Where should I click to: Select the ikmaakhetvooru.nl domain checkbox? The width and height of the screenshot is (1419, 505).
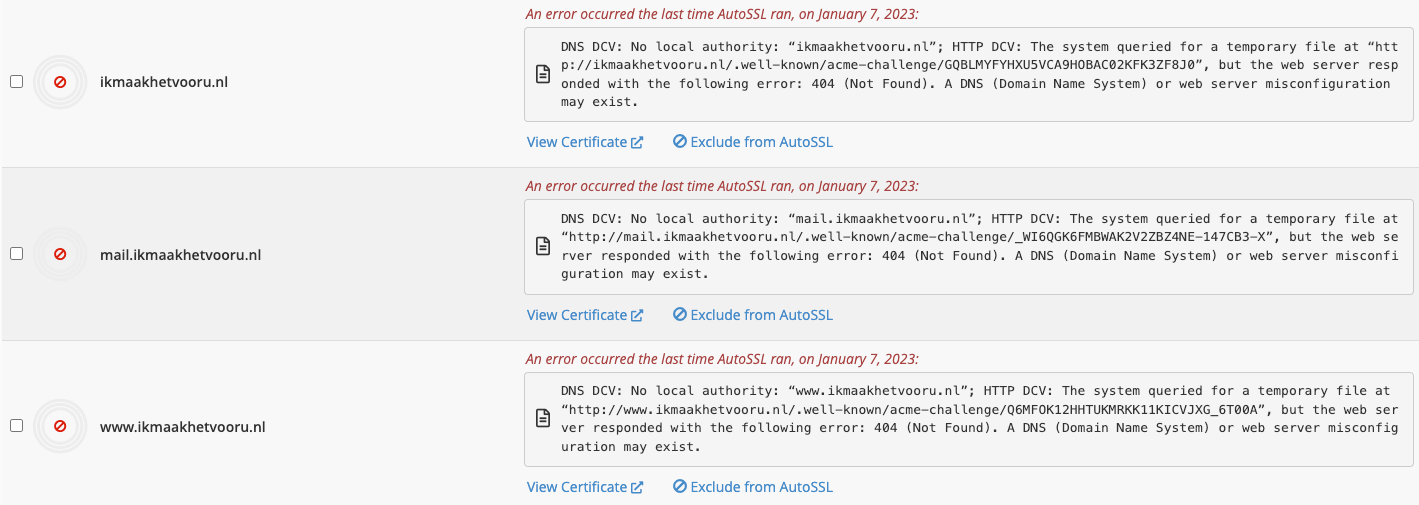click(x=16, y=82)
